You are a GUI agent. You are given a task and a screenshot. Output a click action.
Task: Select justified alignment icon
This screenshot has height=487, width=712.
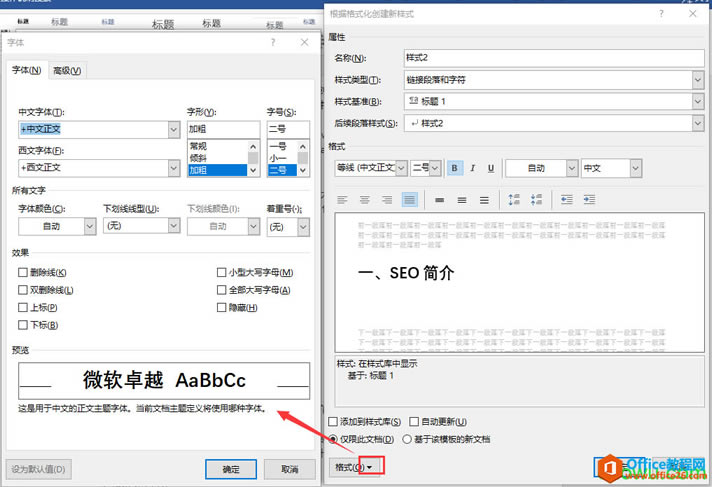point(410,199)
